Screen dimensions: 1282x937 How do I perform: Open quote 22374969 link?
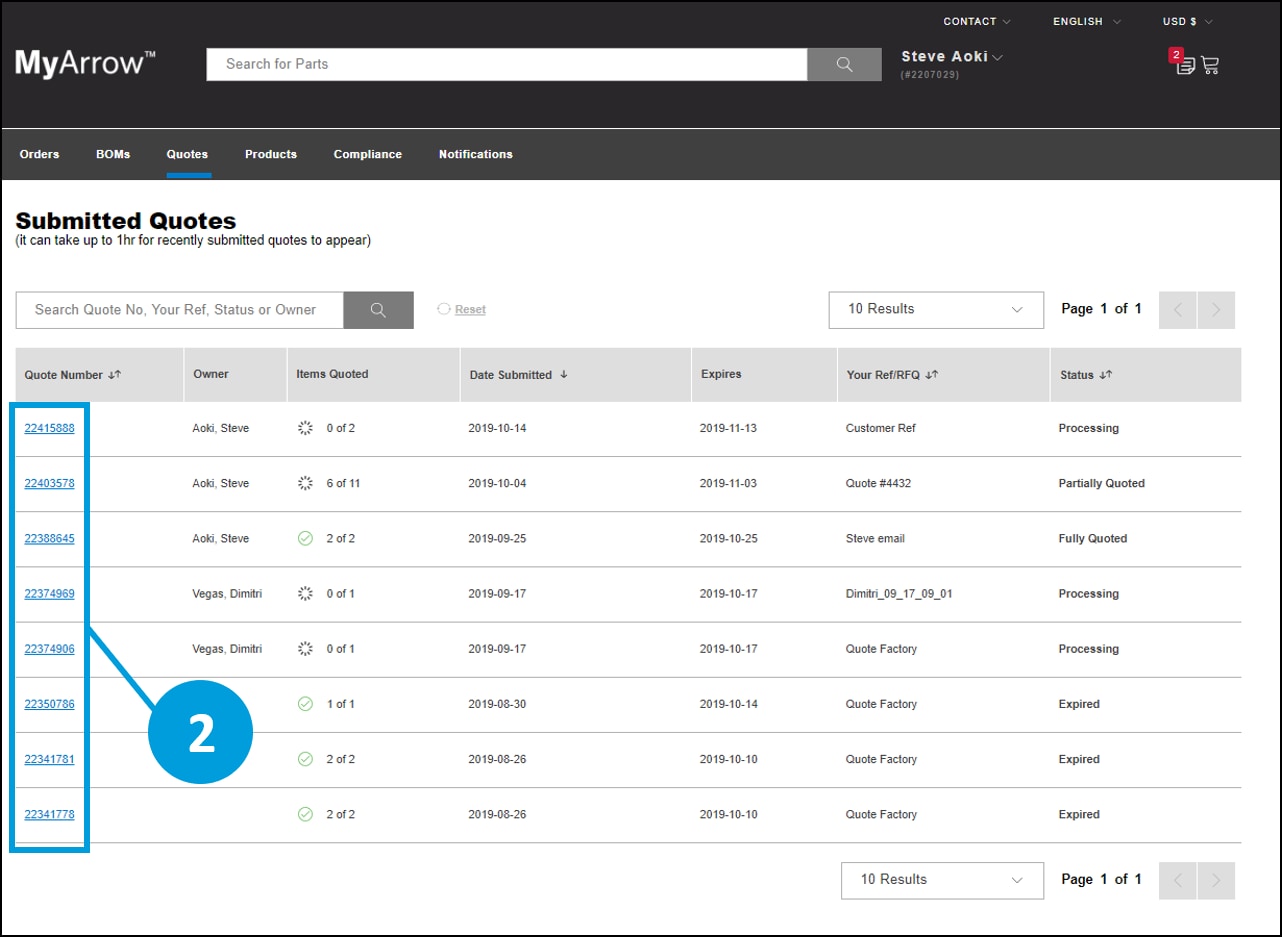point(49,593)
